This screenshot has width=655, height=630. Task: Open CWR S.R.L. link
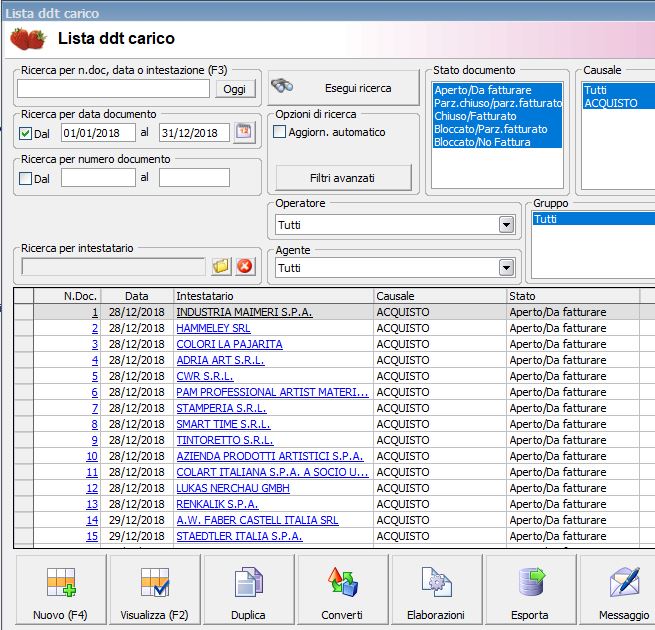pyautogui.click(x=205, y=376)
